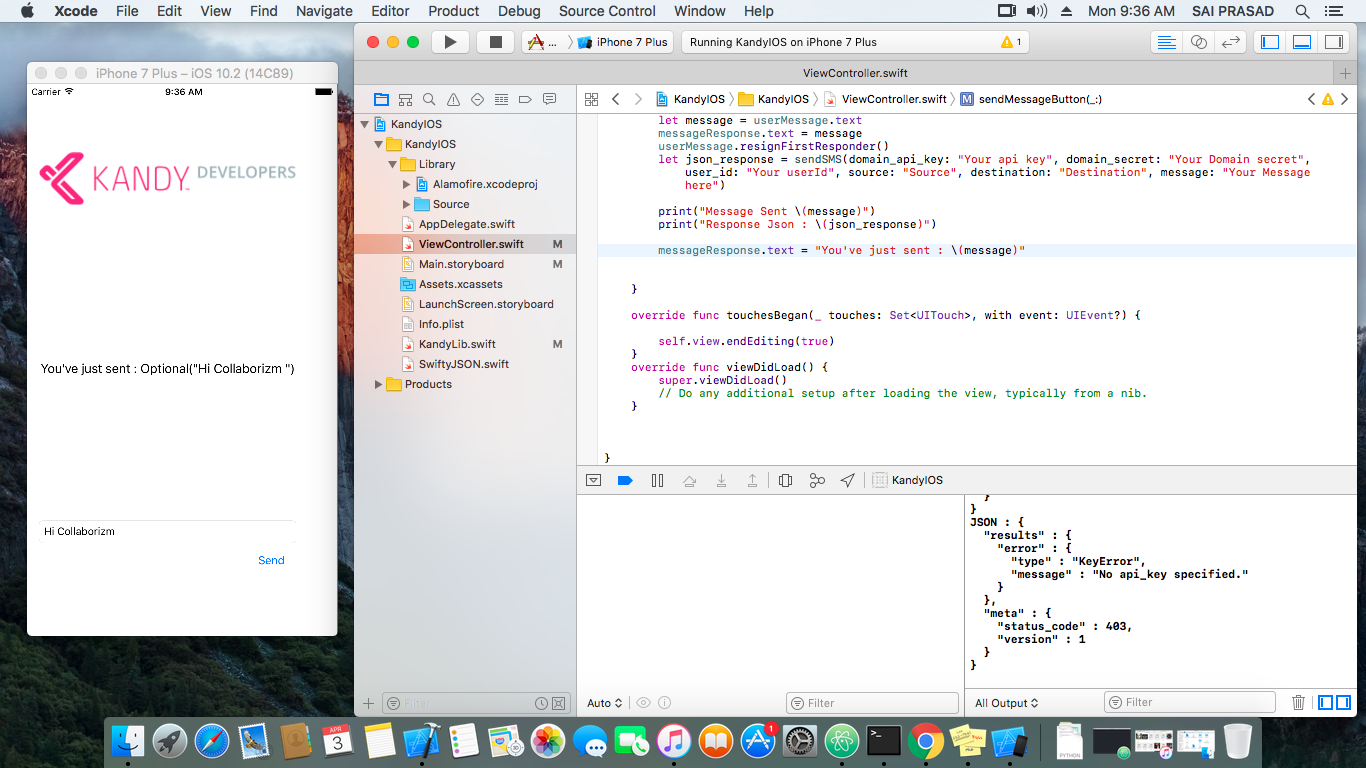Open the project navigator folder icon
Screen dimensions: 1366x768
coord(381,99)
